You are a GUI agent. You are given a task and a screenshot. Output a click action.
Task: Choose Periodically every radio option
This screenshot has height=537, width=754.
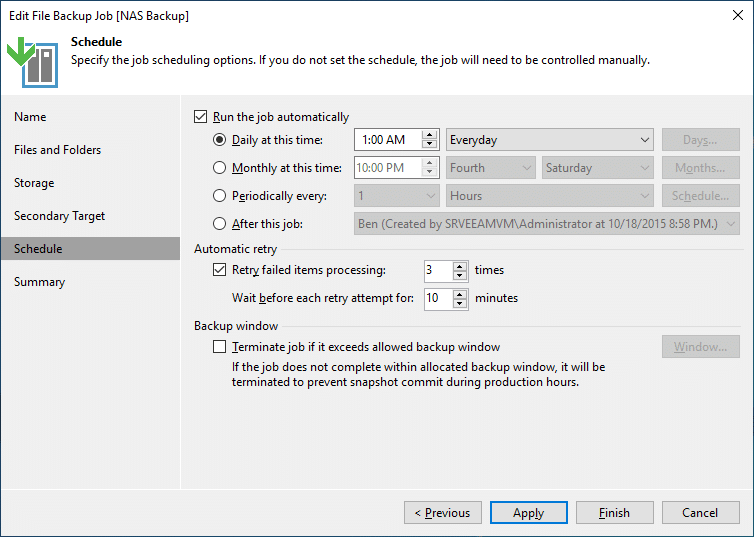click(x=219, y=196)
